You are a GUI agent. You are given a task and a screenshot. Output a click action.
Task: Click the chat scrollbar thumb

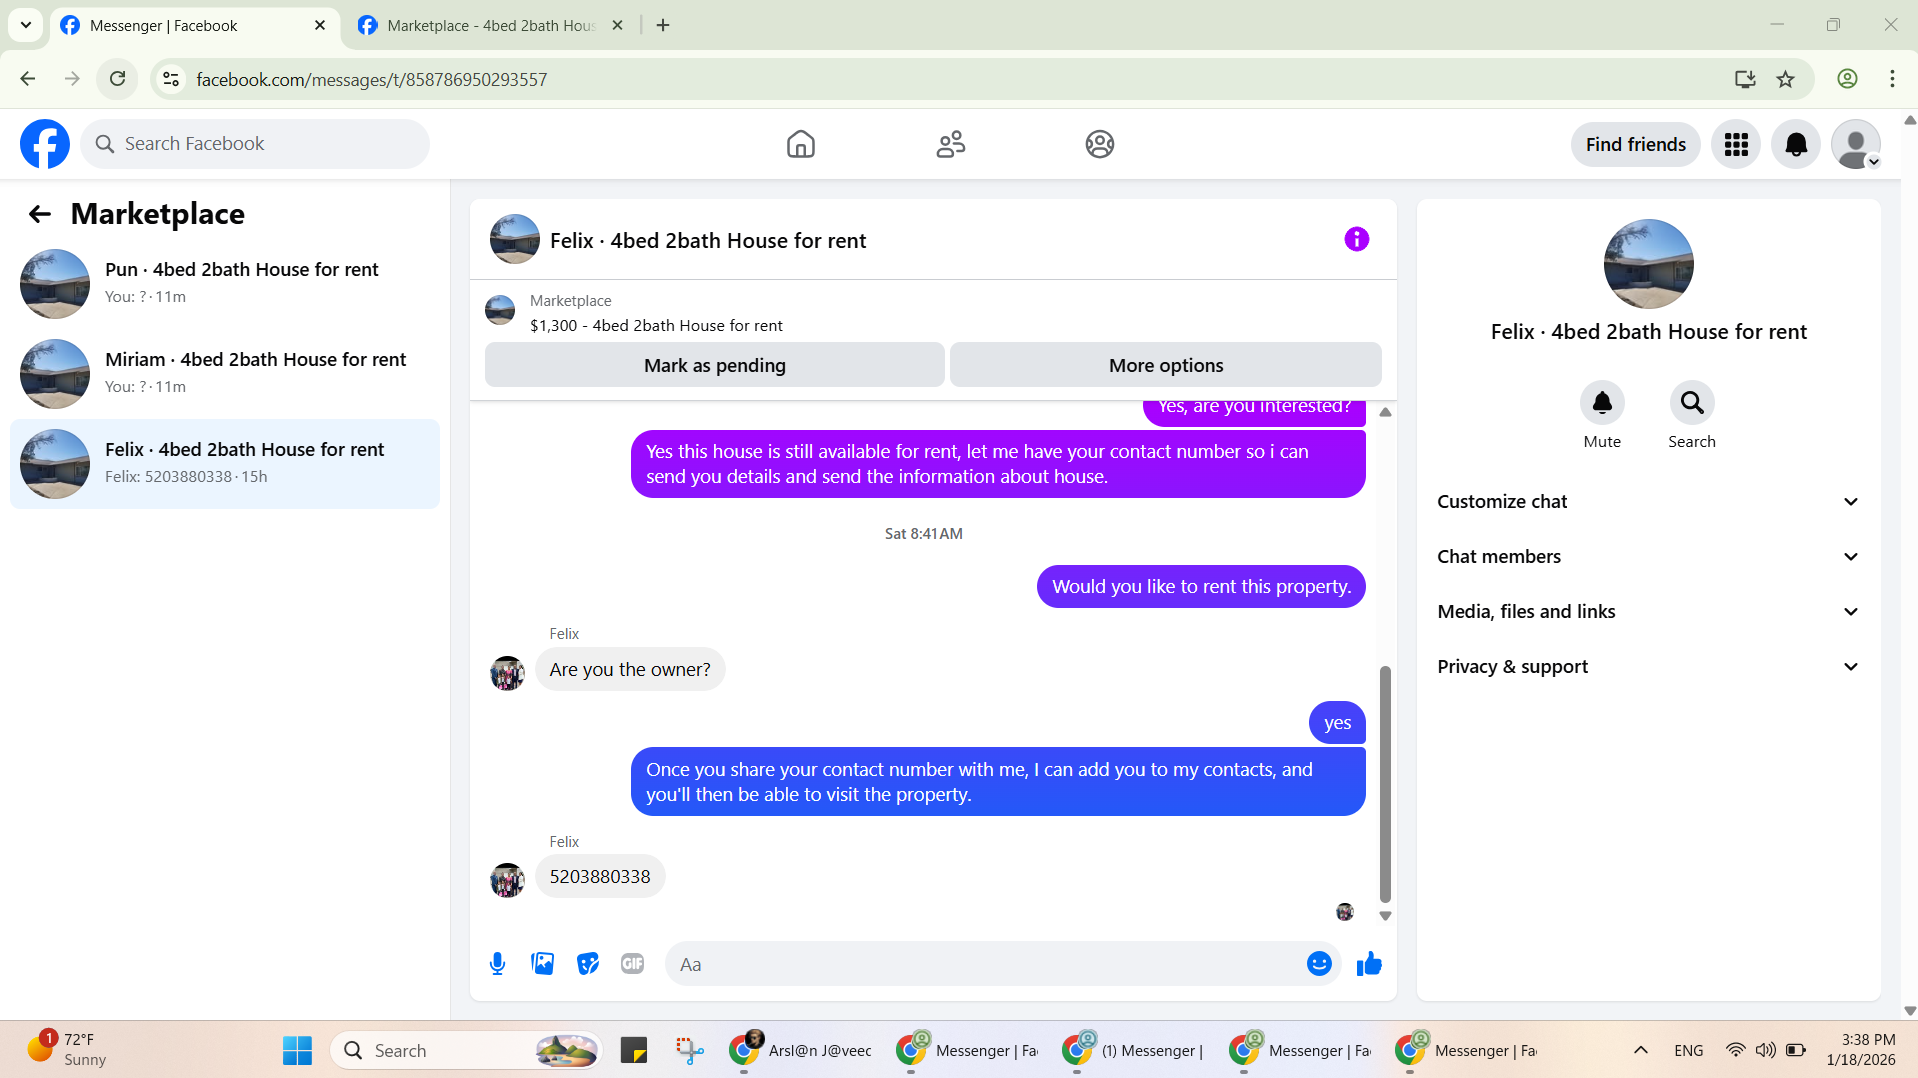(1385, 784)
